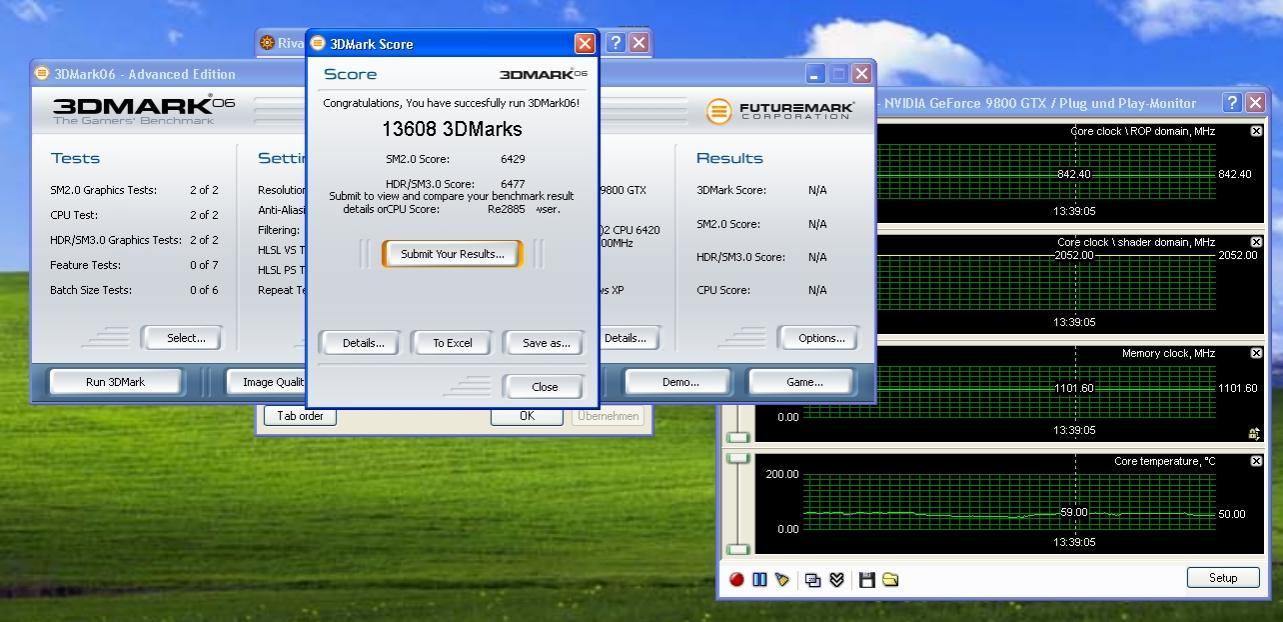Click 'Batch Size Tests:' label in Tests
The image size is (1283, 622).
[91, 290]
